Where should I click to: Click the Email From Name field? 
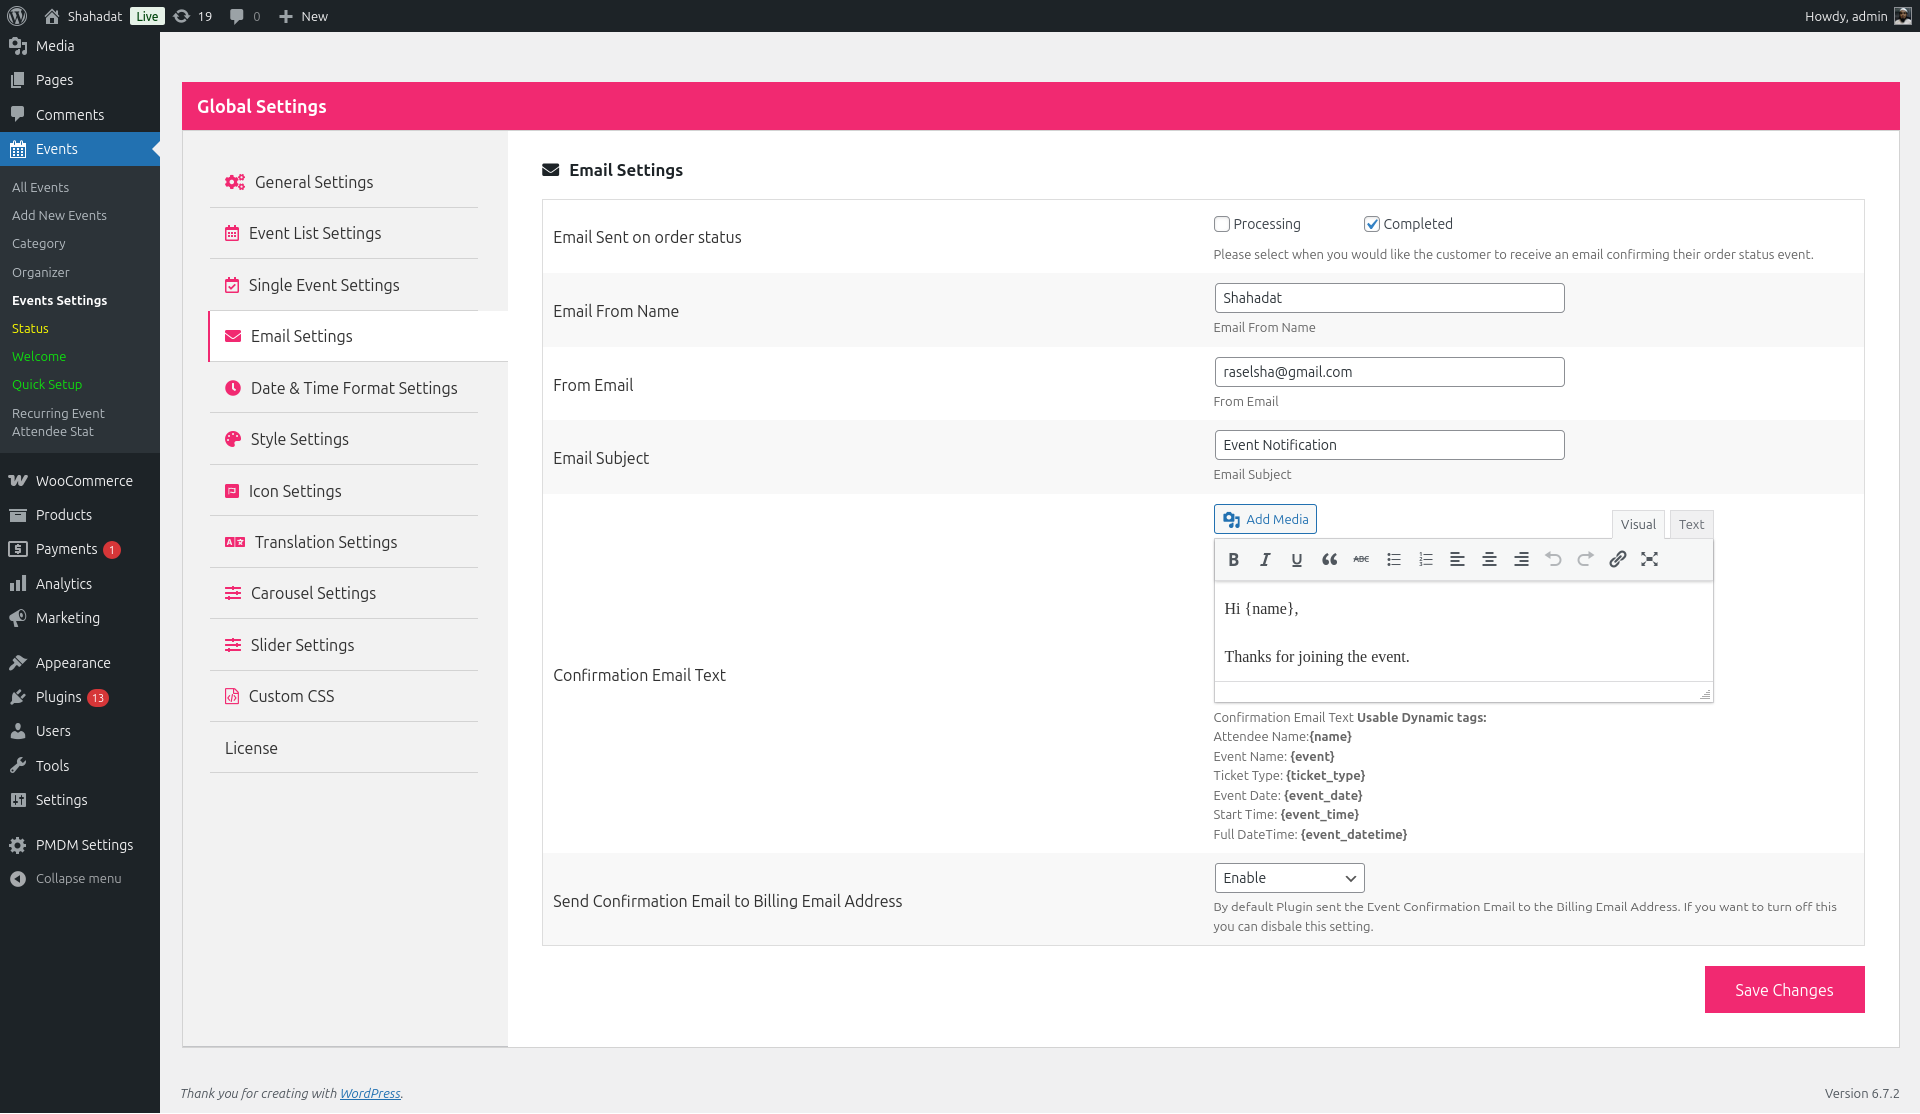[x=1389, y=298]
